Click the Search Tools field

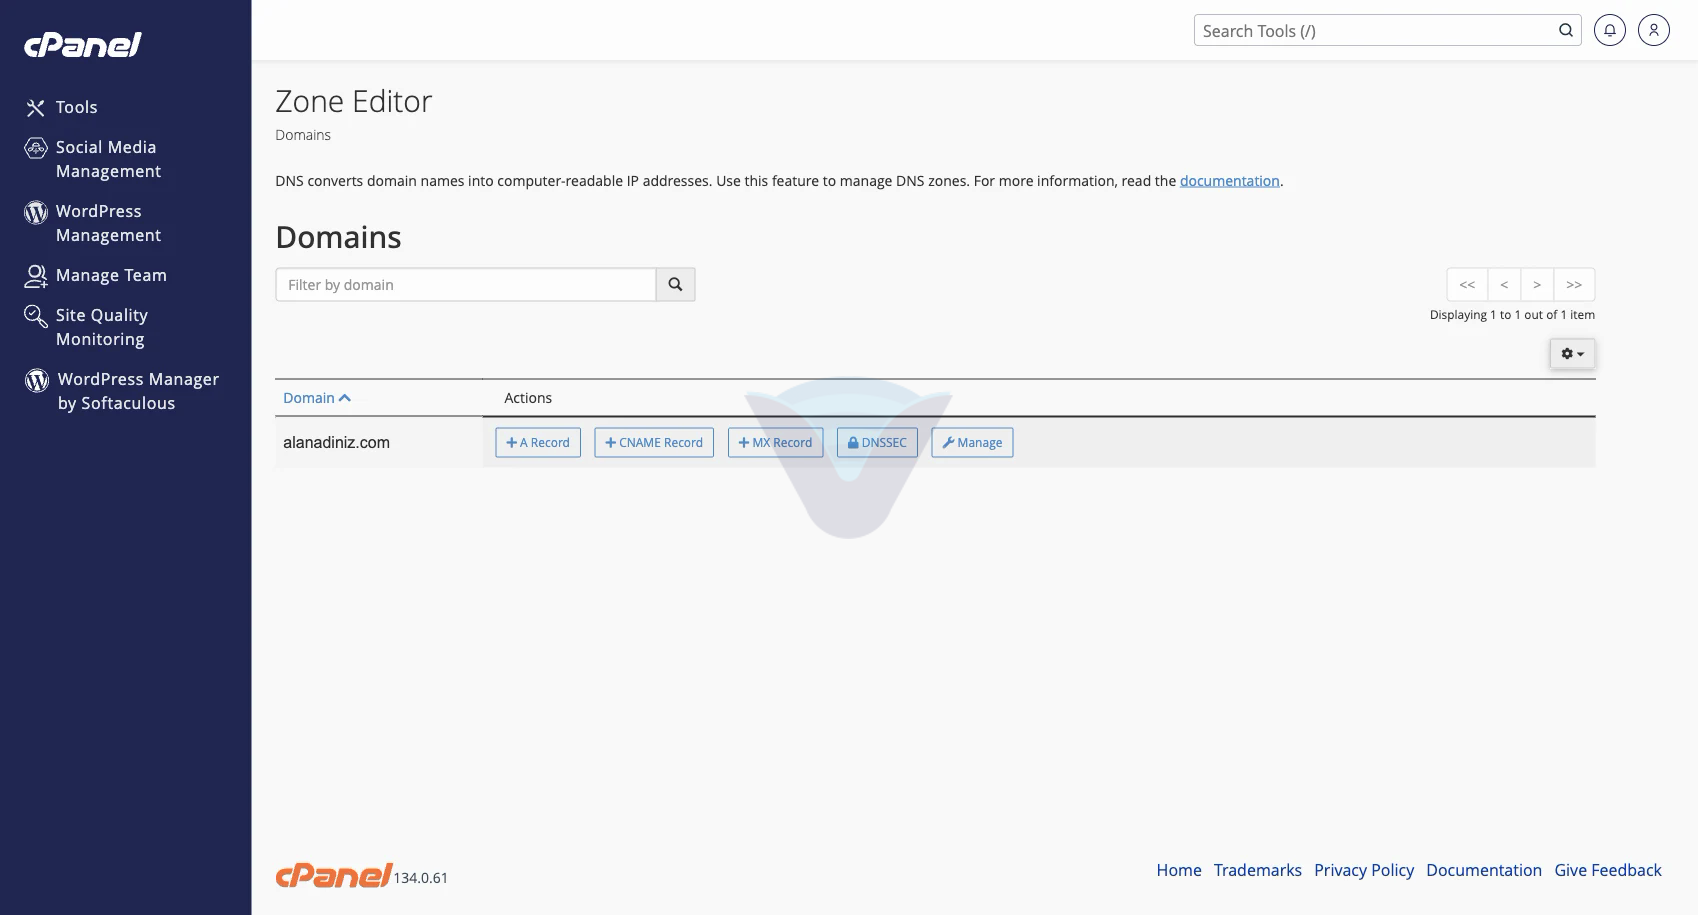click(x=1375, y=31)
